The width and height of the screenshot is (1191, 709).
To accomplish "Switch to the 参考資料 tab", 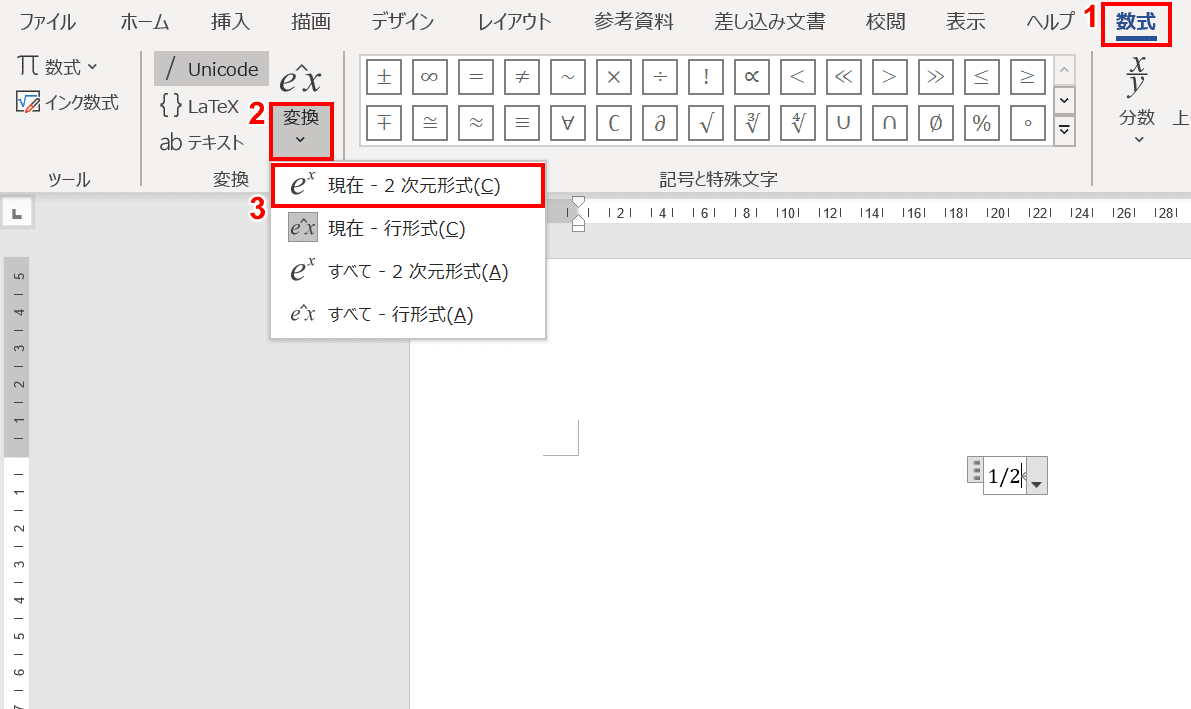I will [633, 21].
